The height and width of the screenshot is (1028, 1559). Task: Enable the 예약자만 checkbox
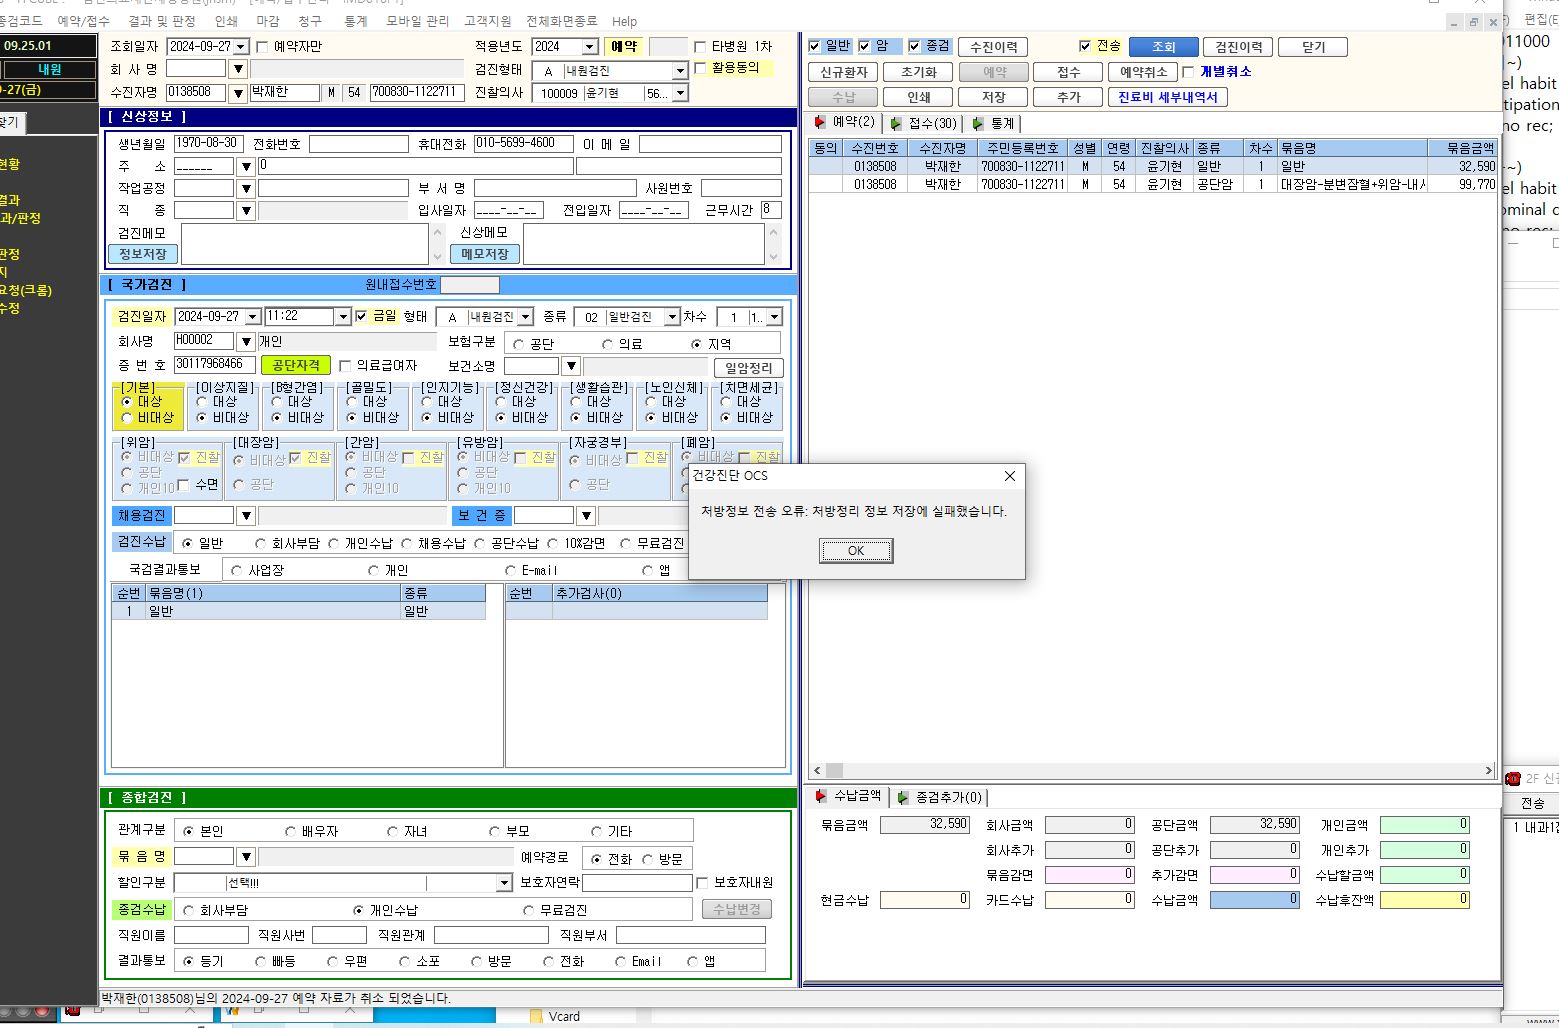pyautogui.click(x=262, y=46)
